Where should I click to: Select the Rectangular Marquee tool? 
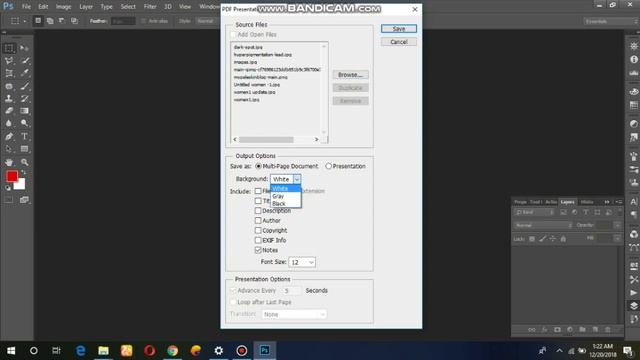pyautogui.click(x=9, y=48)
